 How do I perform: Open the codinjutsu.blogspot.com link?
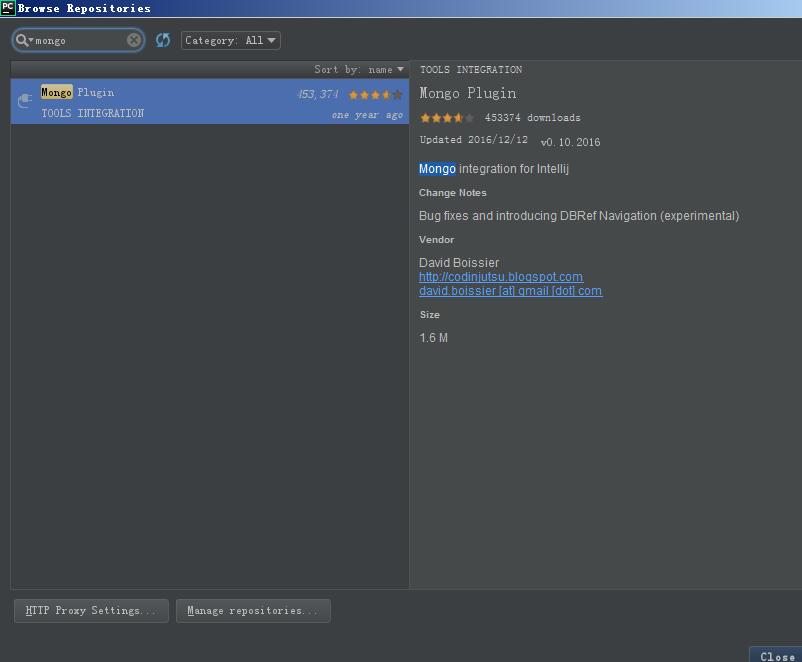click(501, 277)
